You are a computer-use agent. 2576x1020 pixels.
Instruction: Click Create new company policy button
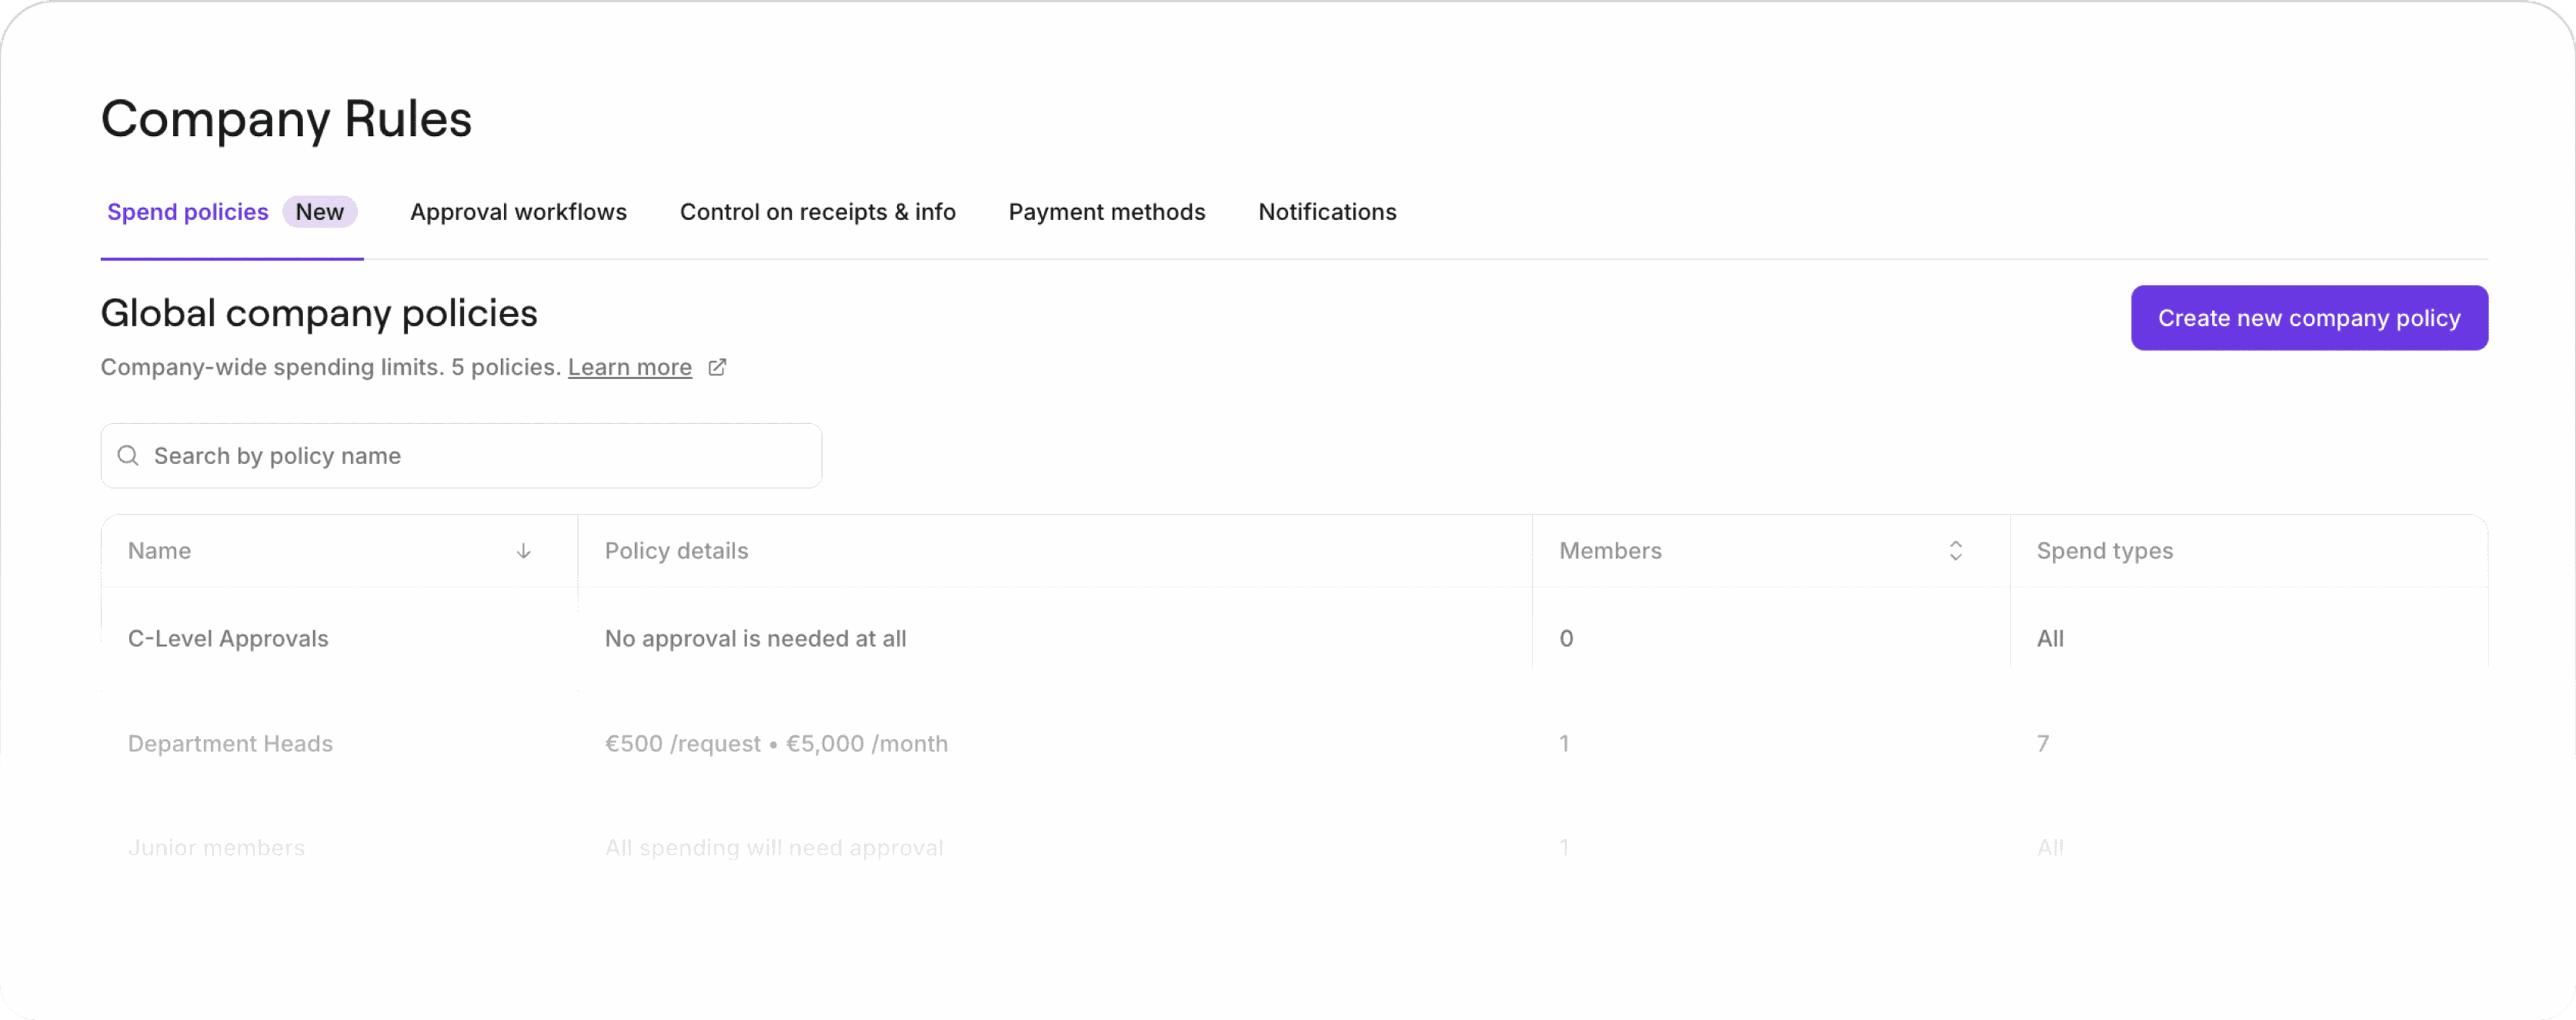[2308, 318]
